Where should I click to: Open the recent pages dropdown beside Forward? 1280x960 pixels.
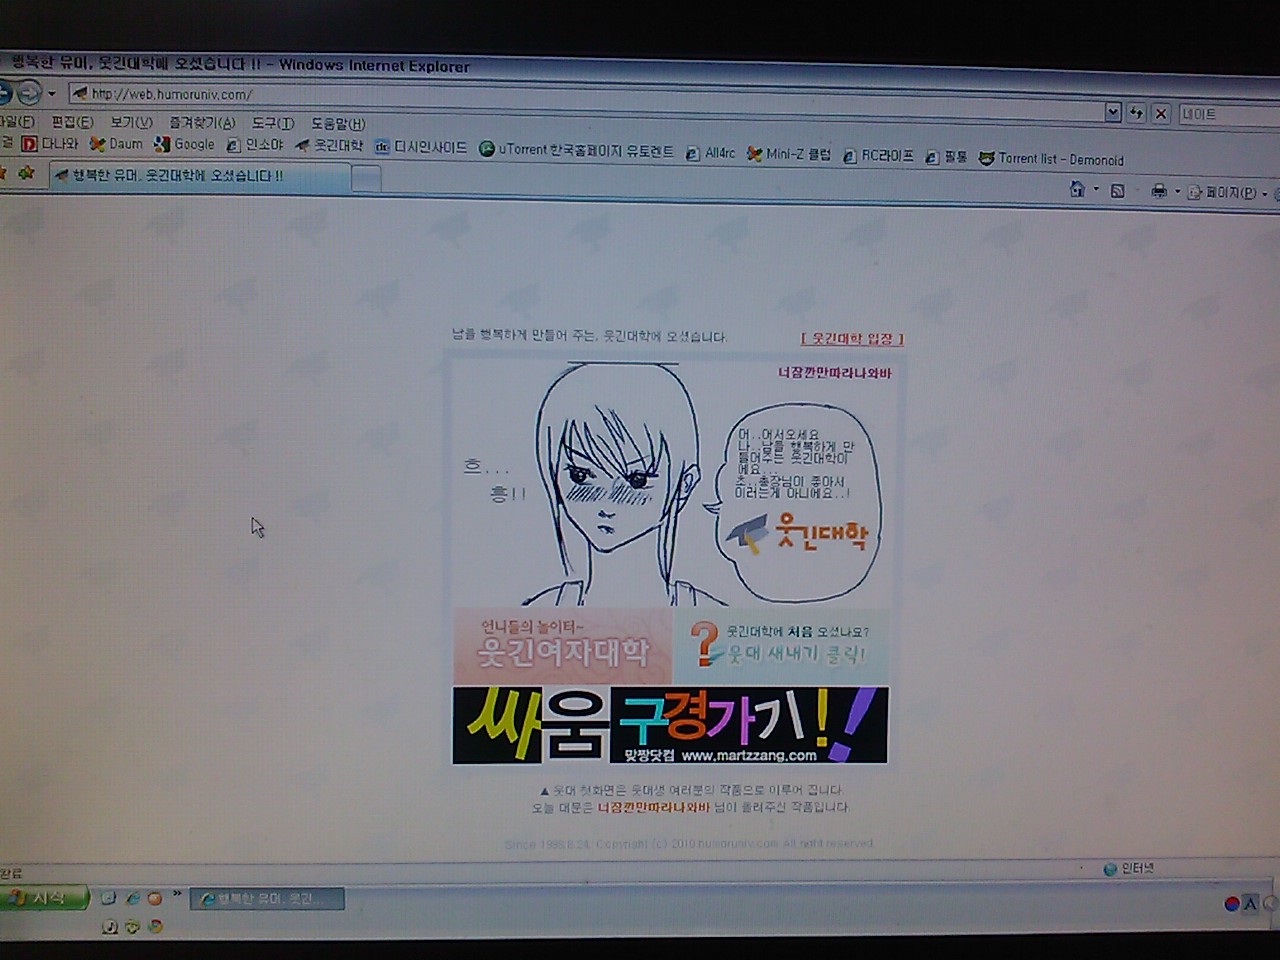click(x=51, y=94)
